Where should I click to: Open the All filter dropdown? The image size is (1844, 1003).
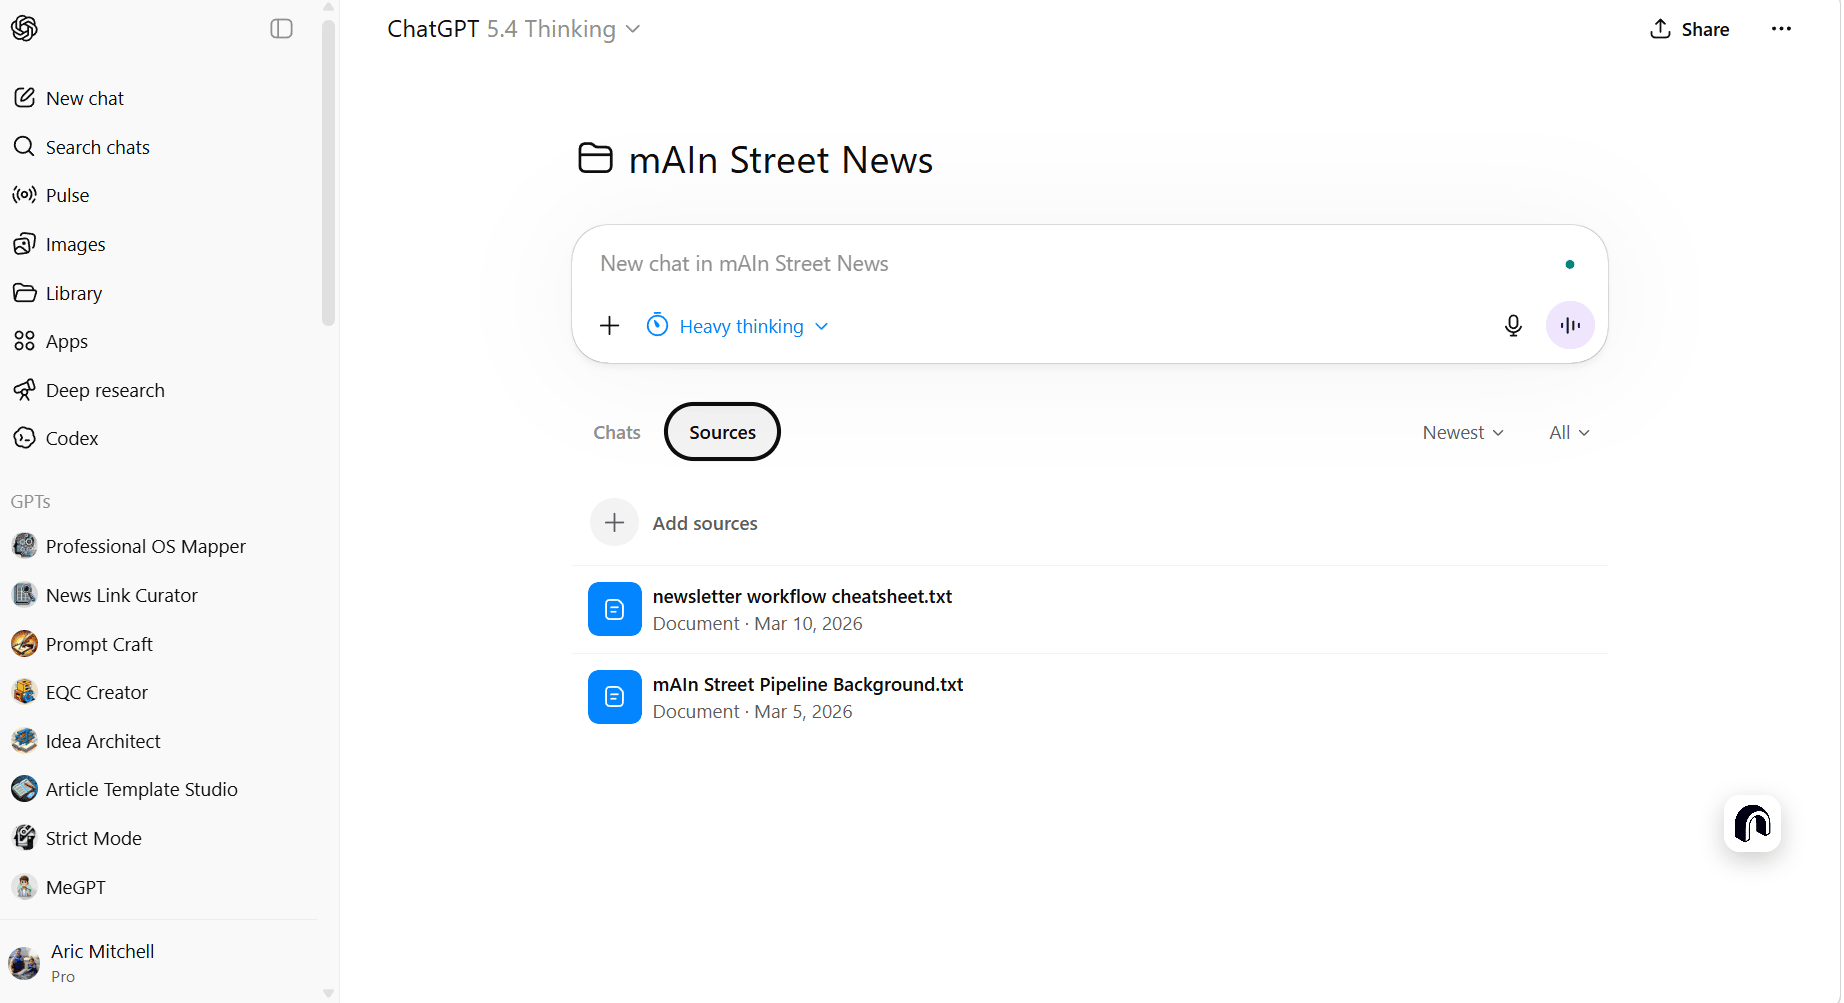coord(1569,433)
